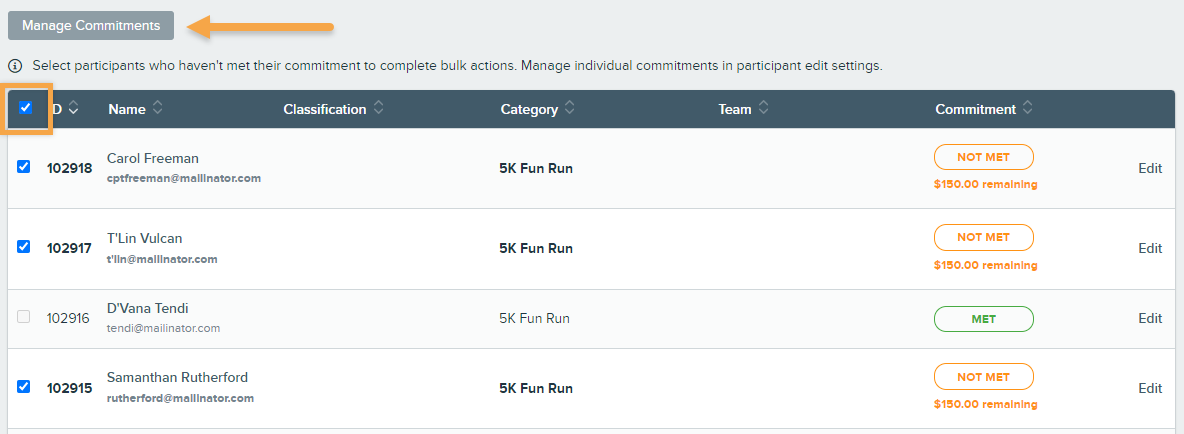
Task: Click 5K Fun Run in Samanthan Rutherford's row
Action: coord(536,389)
